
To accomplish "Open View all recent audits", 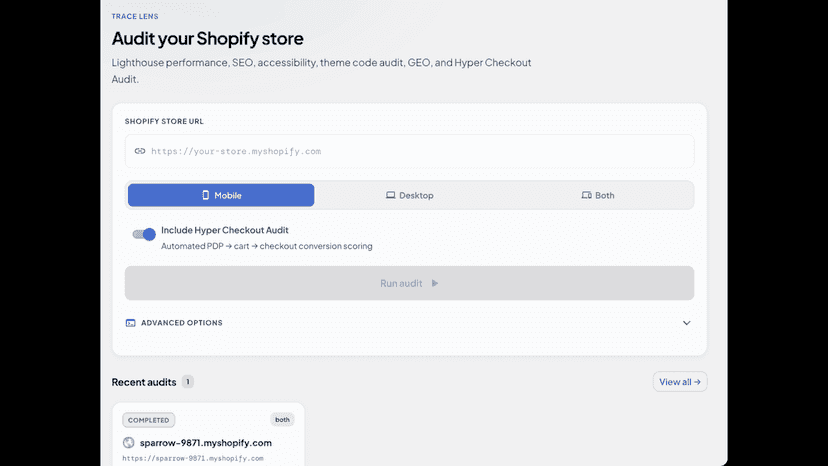I will (680, 381).
